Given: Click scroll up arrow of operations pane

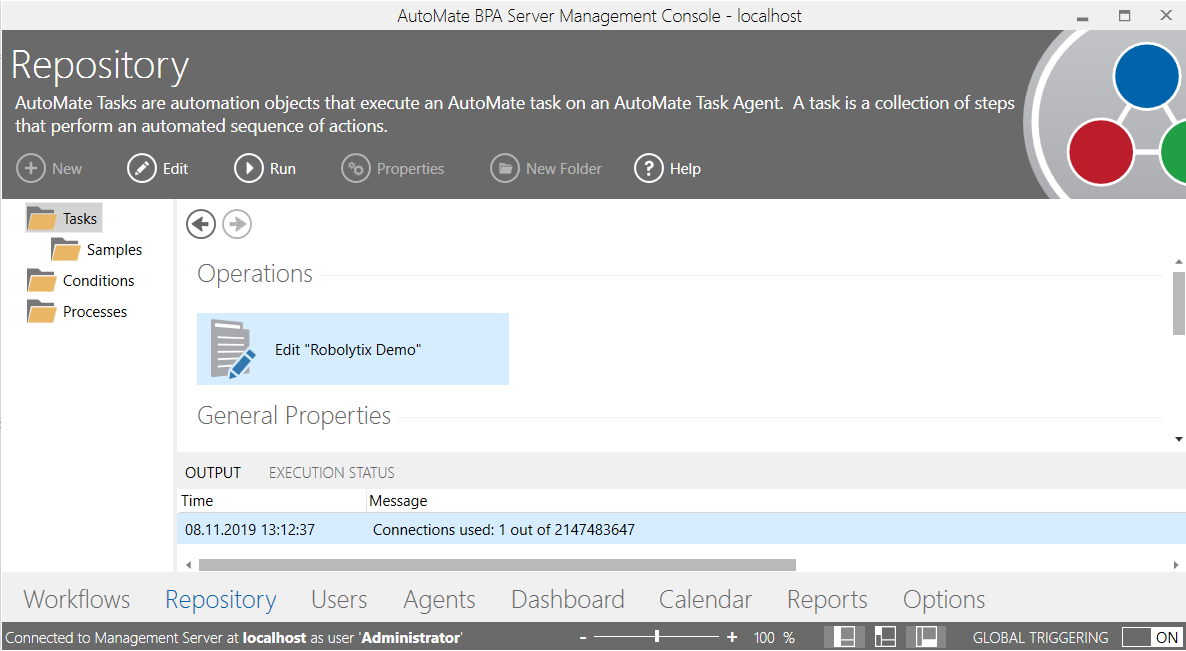Looking at the screenshot, I should (1178, 261).
